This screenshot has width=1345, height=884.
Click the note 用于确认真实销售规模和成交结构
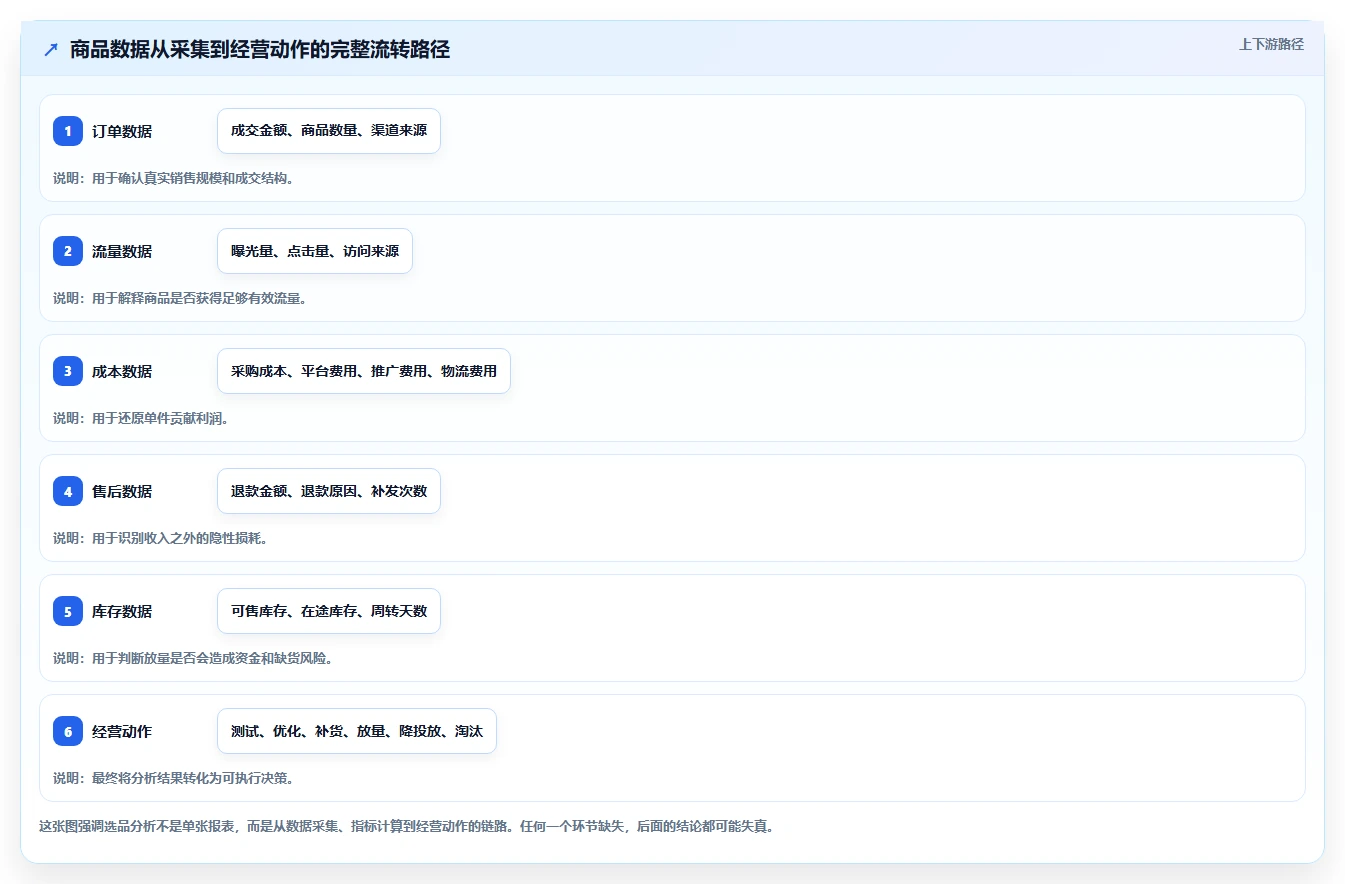click(192, 178)
